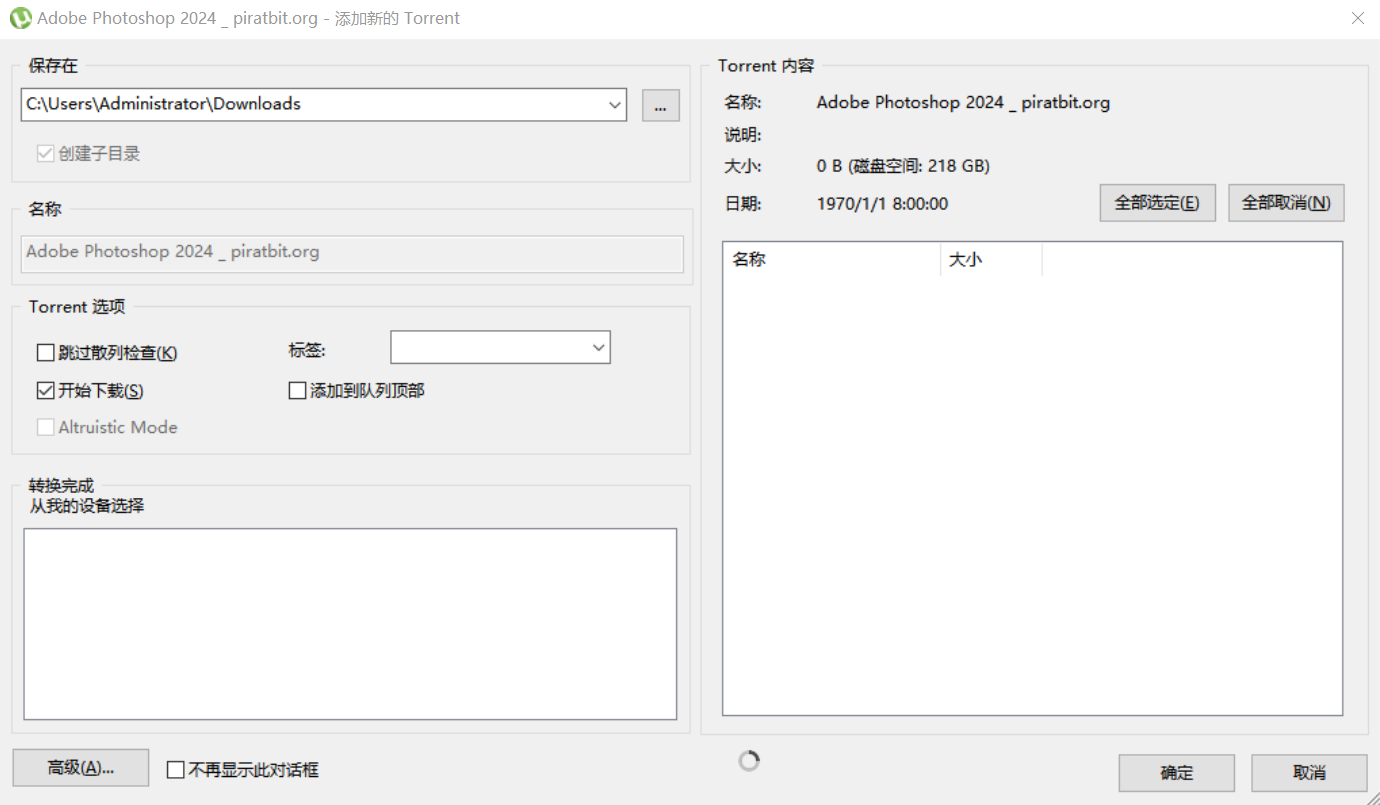The image size is (1380, 805).
Task: Open folder browser with the "..." button
Action: tap(660, 105)
